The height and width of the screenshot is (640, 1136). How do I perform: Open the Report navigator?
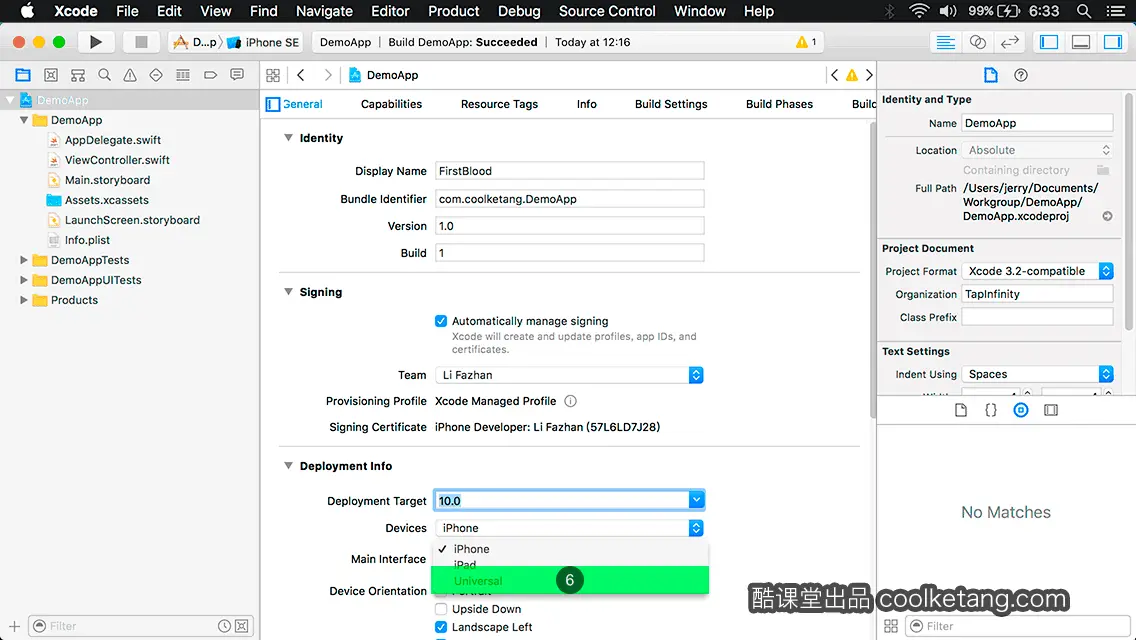click(x=237, y=75)
